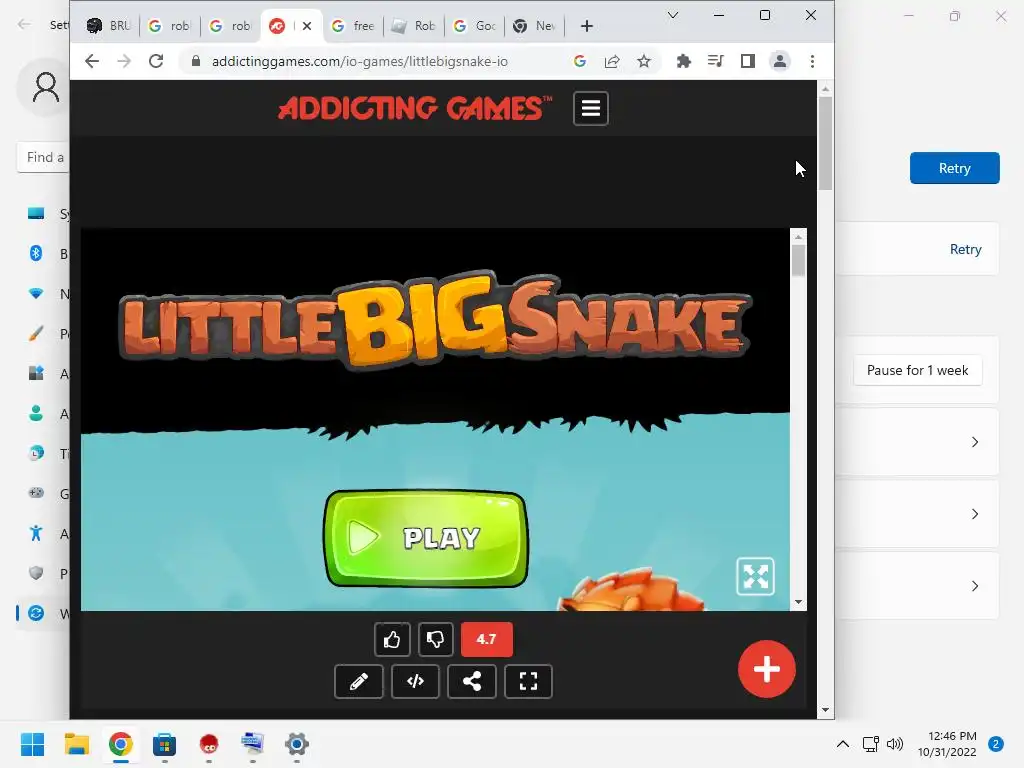
Task: Click the share page icon in address bar
Action: click(612, 61)
